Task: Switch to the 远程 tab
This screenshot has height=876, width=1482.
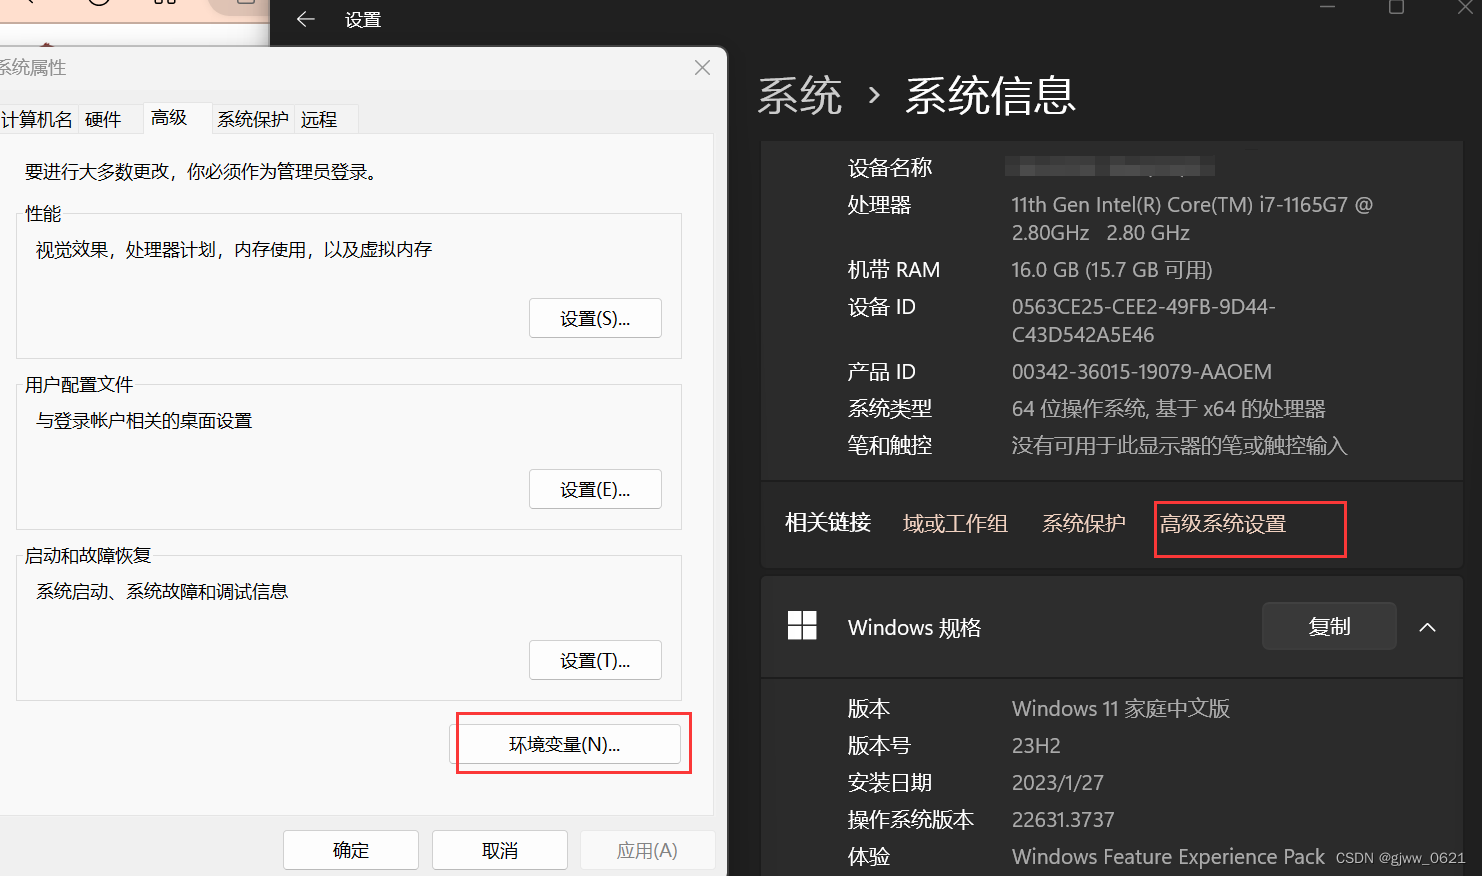Action: click(321, 118)
